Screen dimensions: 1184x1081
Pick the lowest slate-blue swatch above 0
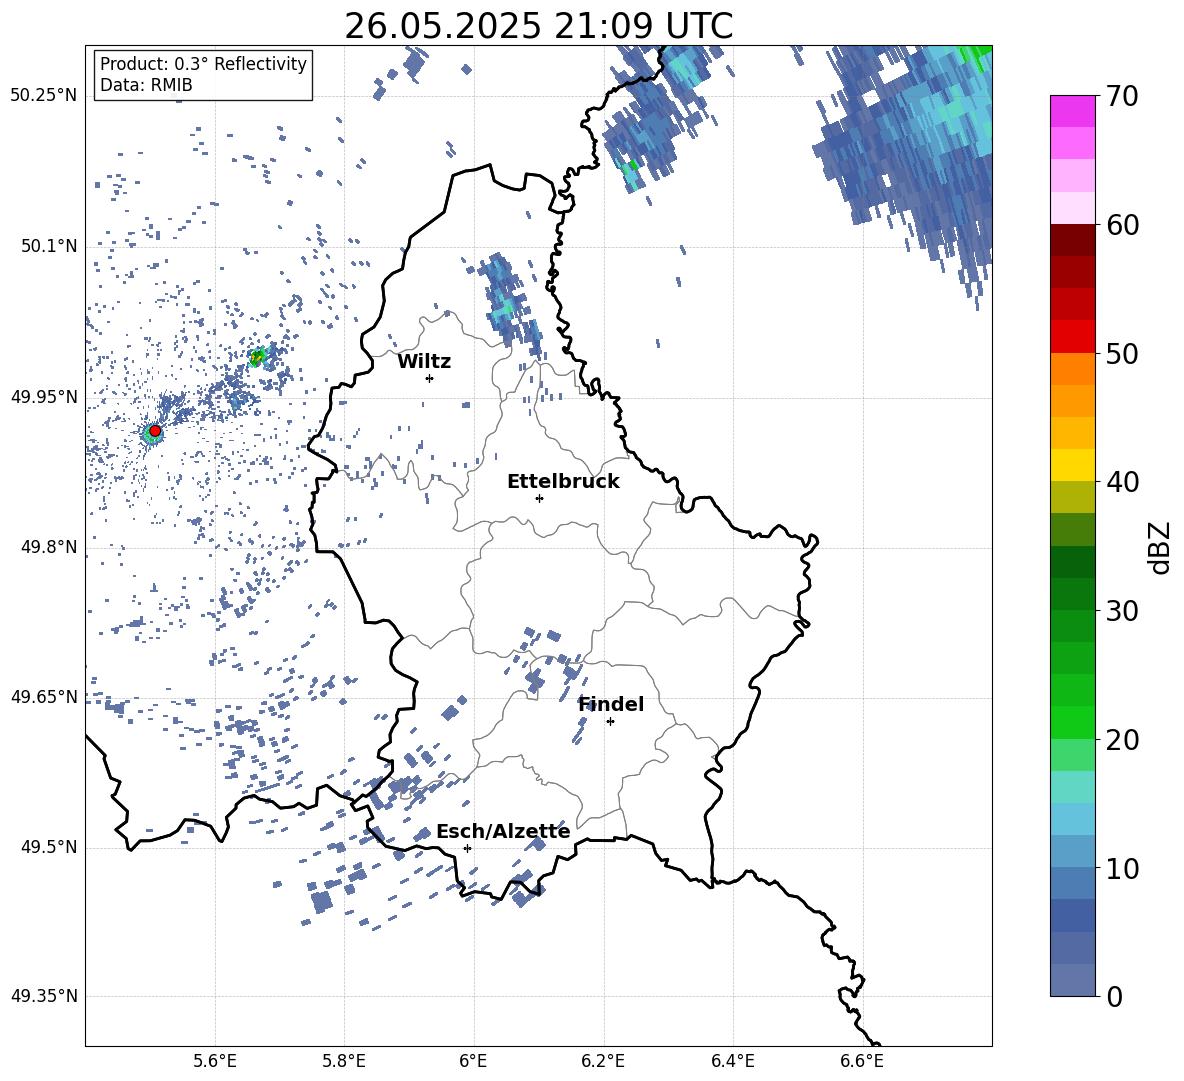[1073, 980]
